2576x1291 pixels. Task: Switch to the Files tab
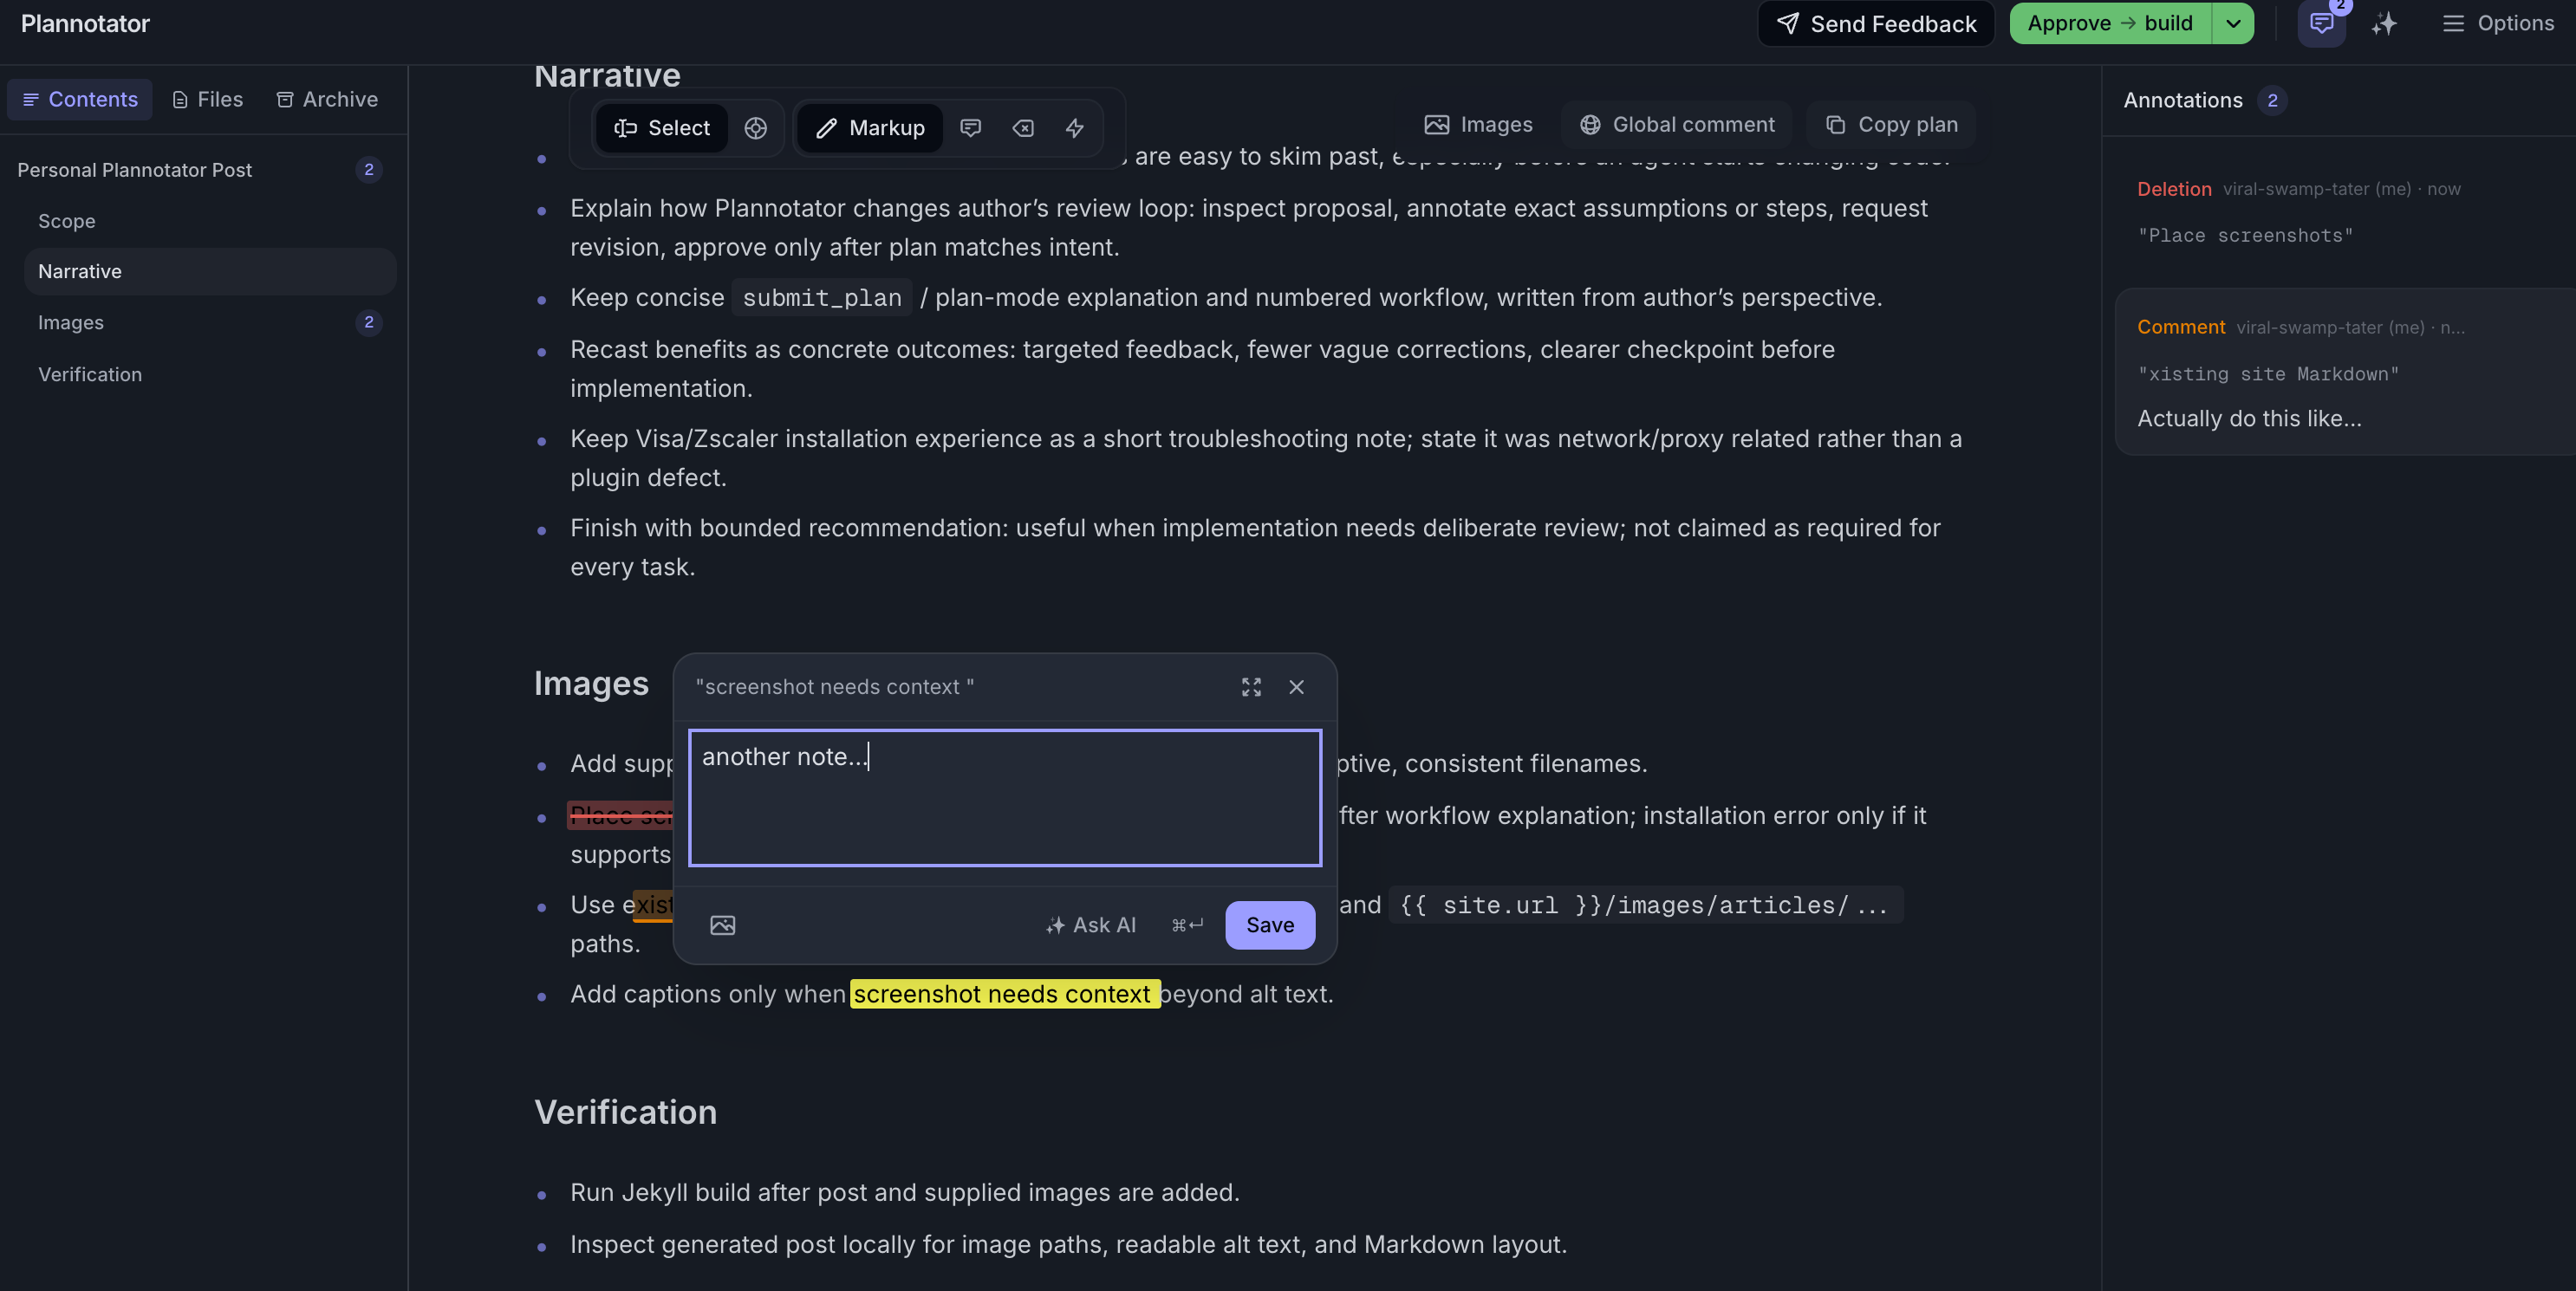(208, 100)
